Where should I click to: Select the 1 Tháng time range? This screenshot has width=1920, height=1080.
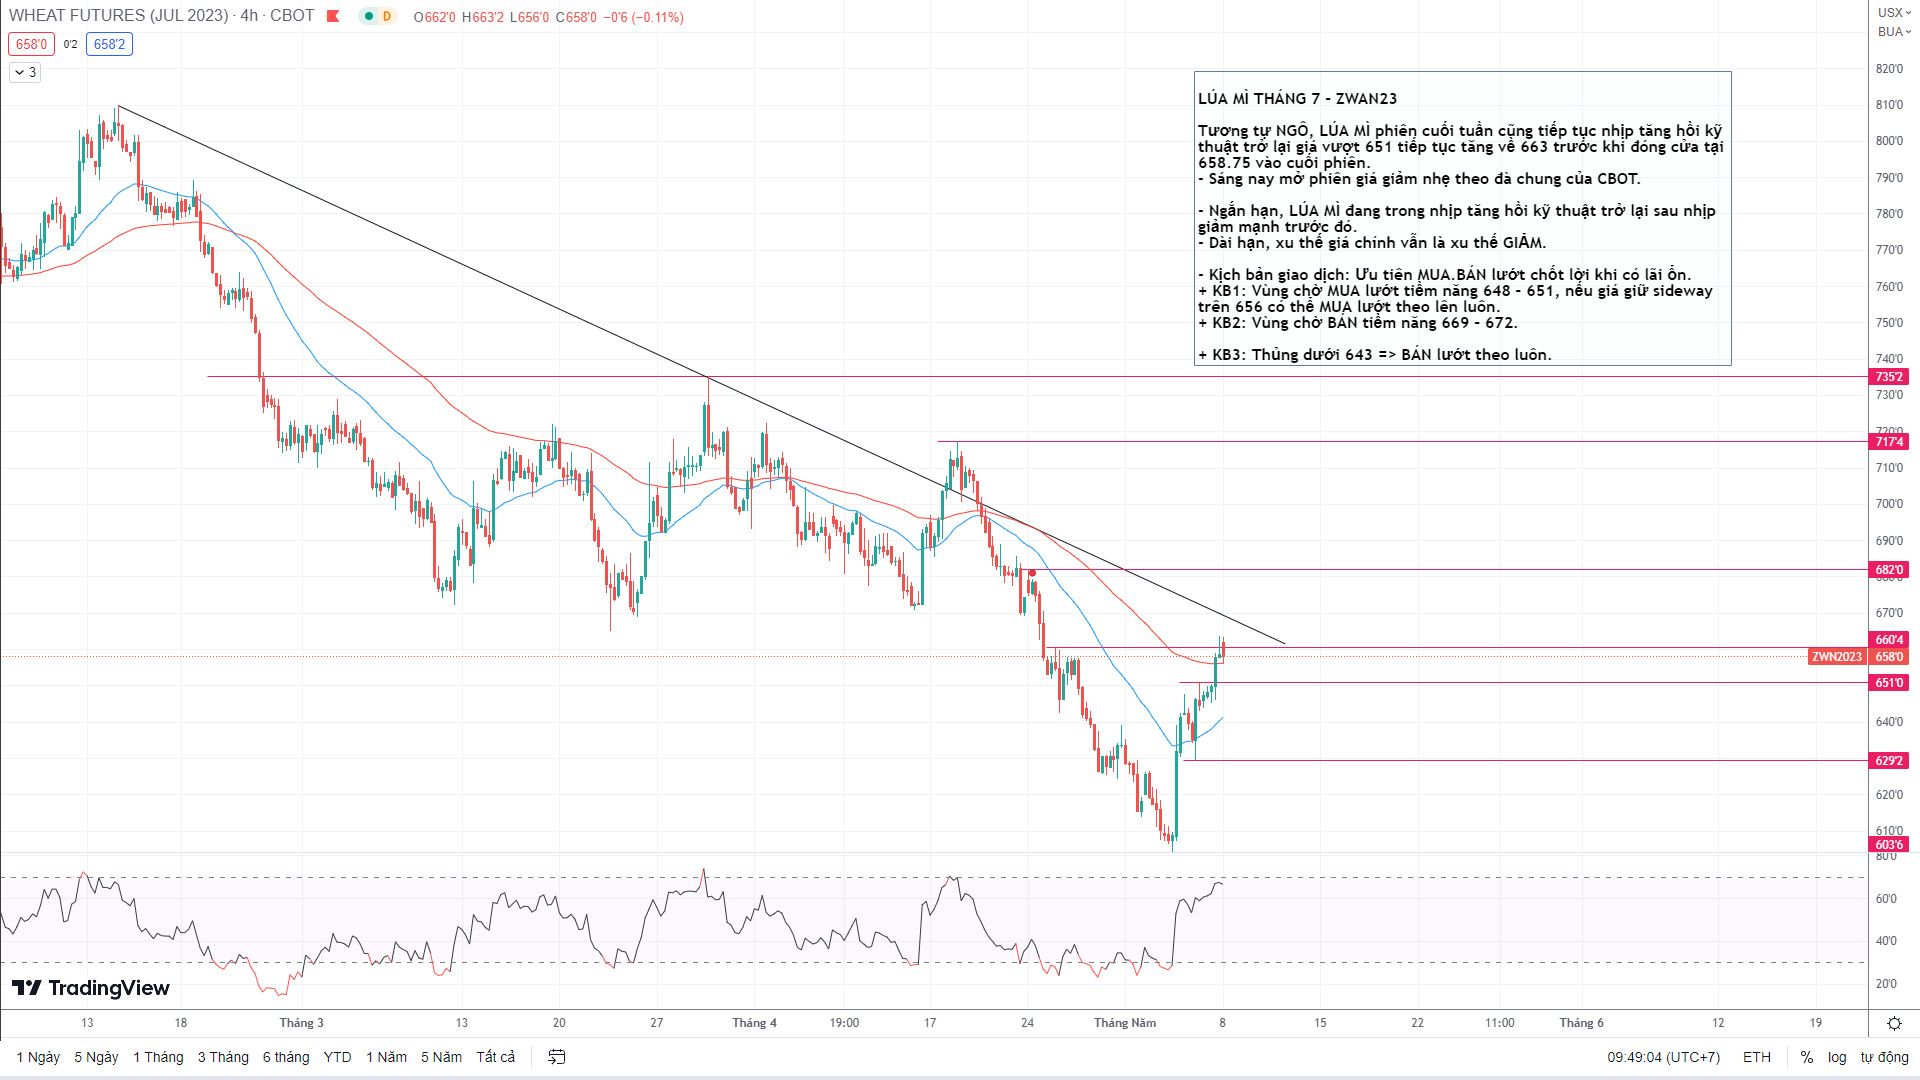pyautogui.click(x=158, y=1057)
